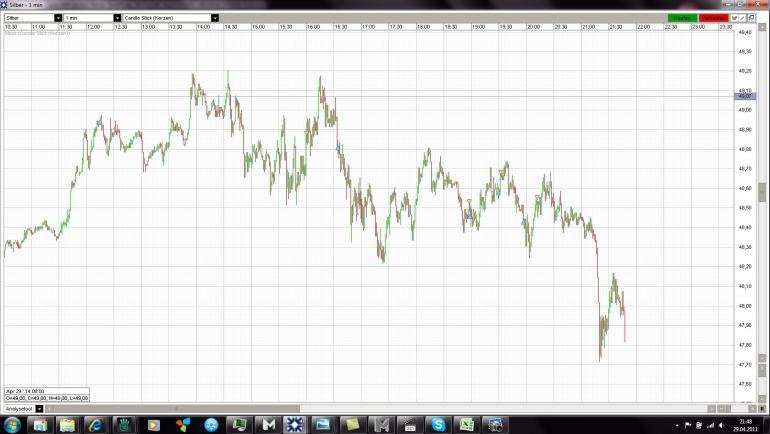Click the volume icon in system tray
770x434 pixels.
point(721,425)
